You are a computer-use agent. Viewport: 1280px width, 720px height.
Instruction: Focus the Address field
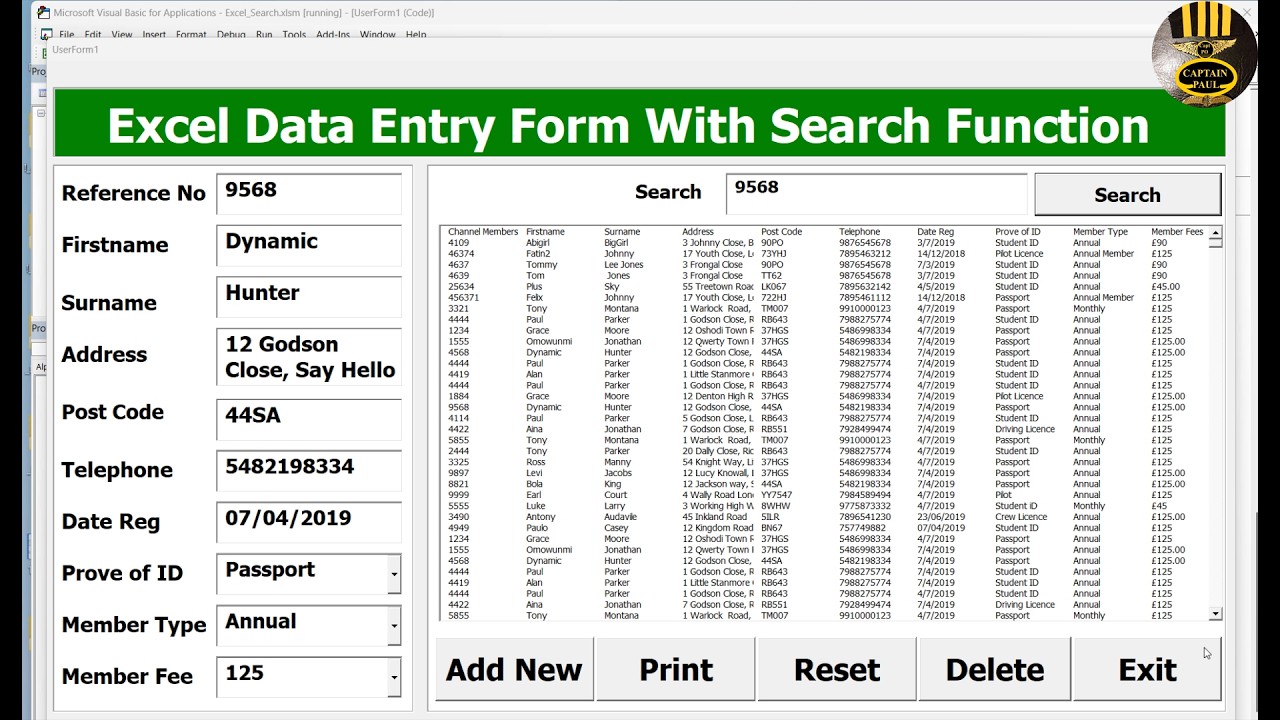309,357
